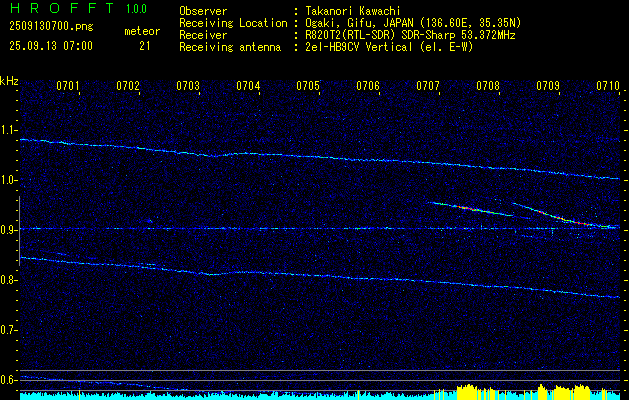Select the 0.9 kHz axis label
Screen dimensions: 629x400
click(x=10, y=230)
